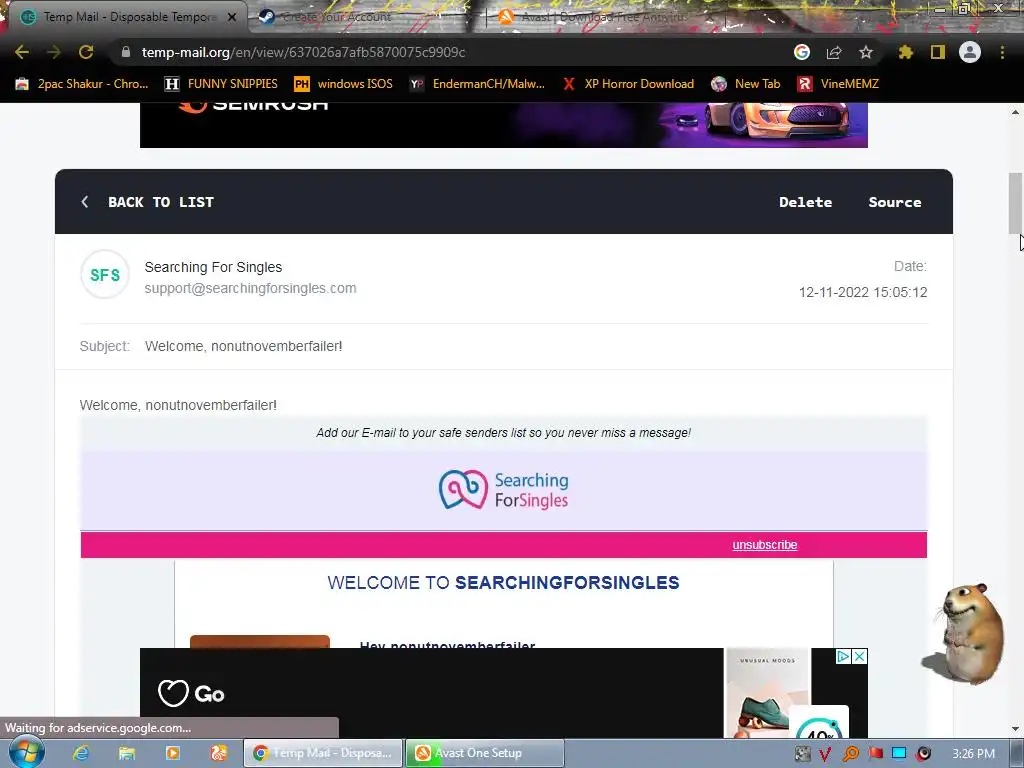Open Windows Explorer folder icon
1024x768 pixels.
click(127, 753)
